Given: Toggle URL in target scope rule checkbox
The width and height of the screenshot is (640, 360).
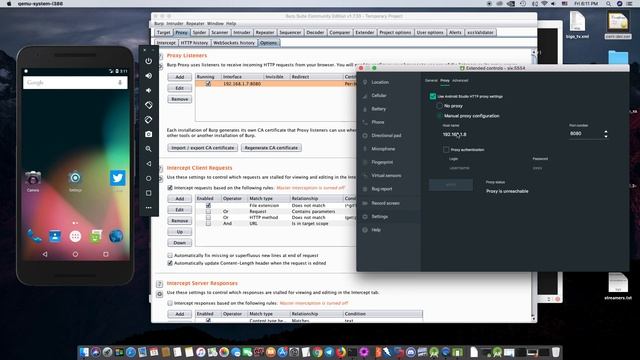Looking at the screenshot, I should point(208,223).
